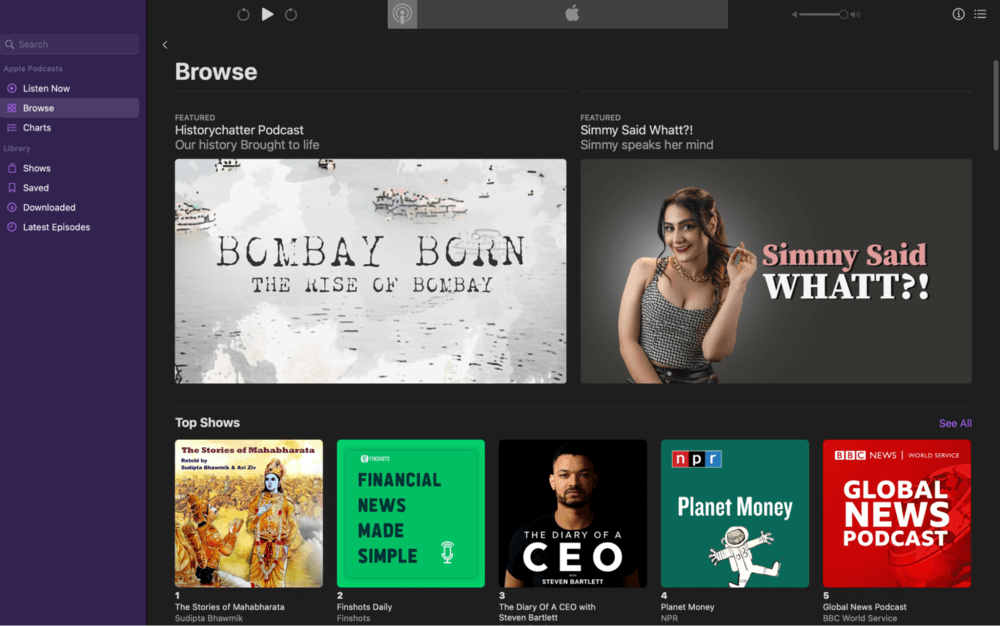The height and width of the screenshot is (626, 1000).
Task: Click the Latest Episodes clock icon
Action: [x=11, y=227]
